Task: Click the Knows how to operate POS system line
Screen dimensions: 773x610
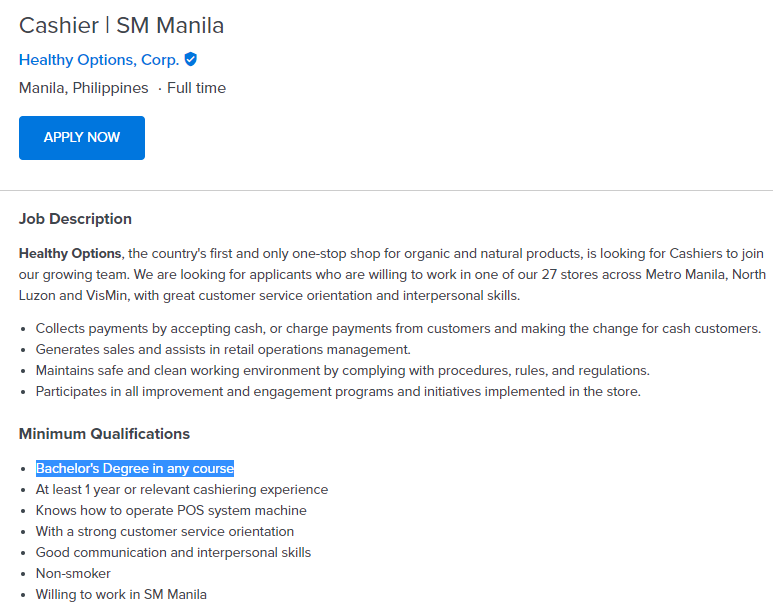Action: (x=171, y=511)
